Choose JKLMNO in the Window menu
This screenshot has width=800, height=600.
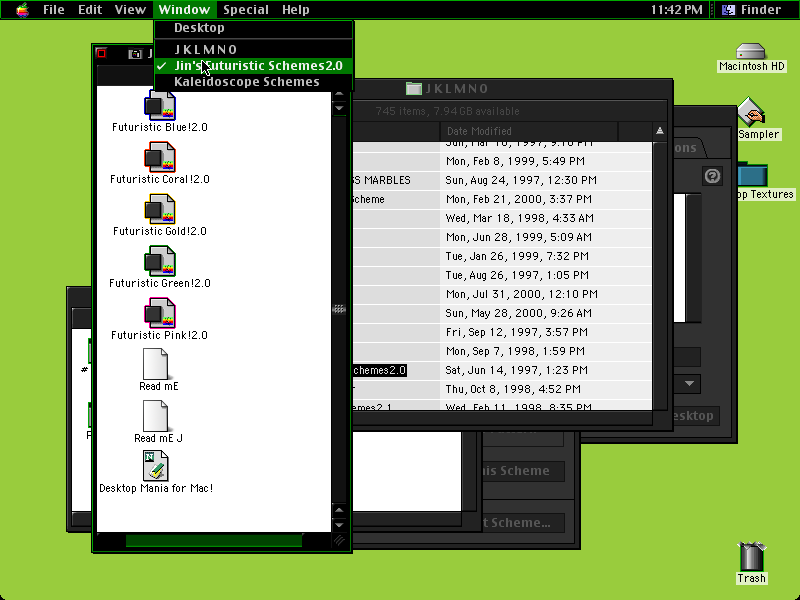tap(254, 49)
